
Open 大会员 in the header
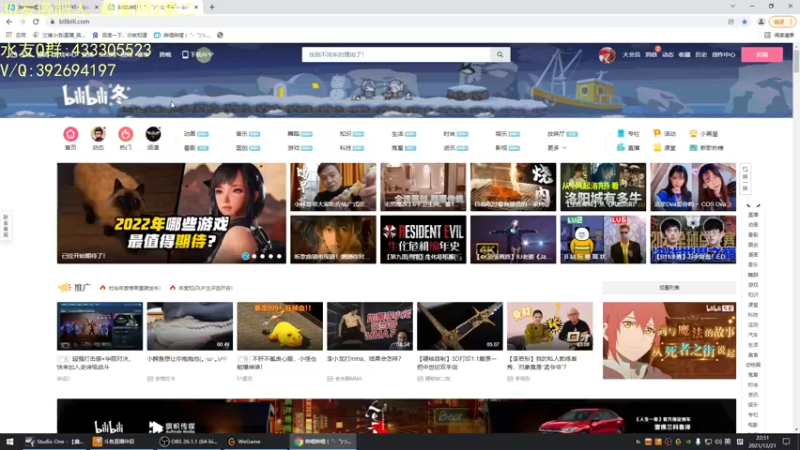tap(631, 55)
